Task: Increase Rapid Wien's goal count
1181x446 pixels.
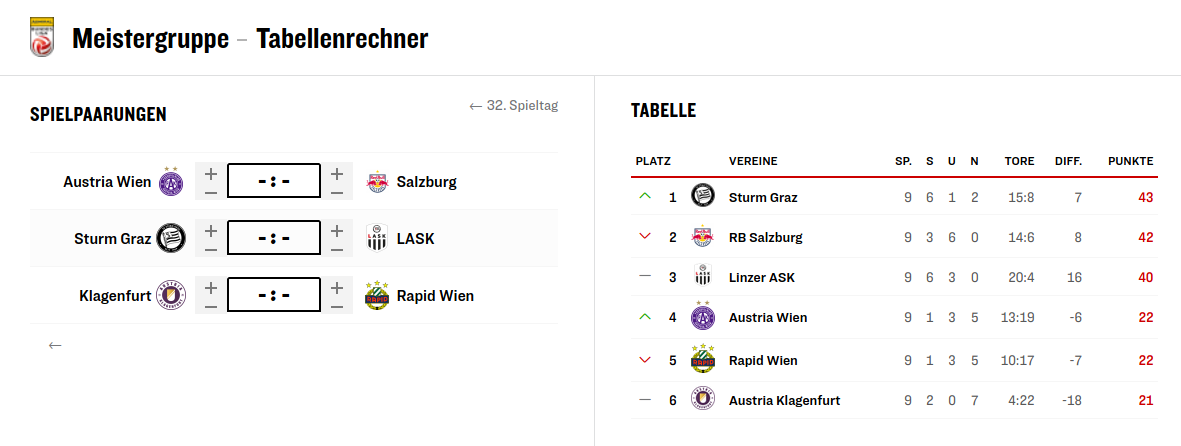Action: pos(337,286)
